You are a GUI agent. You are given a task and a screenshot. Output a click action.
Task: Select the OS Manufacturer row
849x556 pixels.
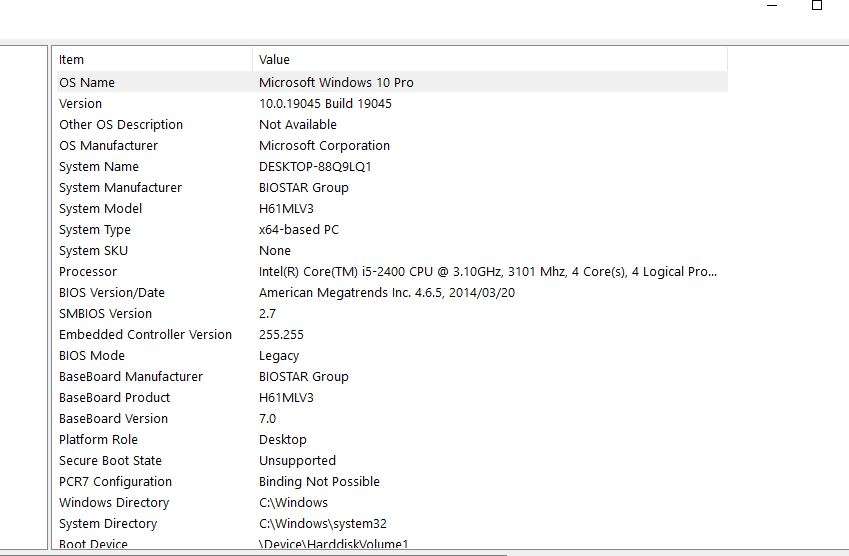pos(108,146)
